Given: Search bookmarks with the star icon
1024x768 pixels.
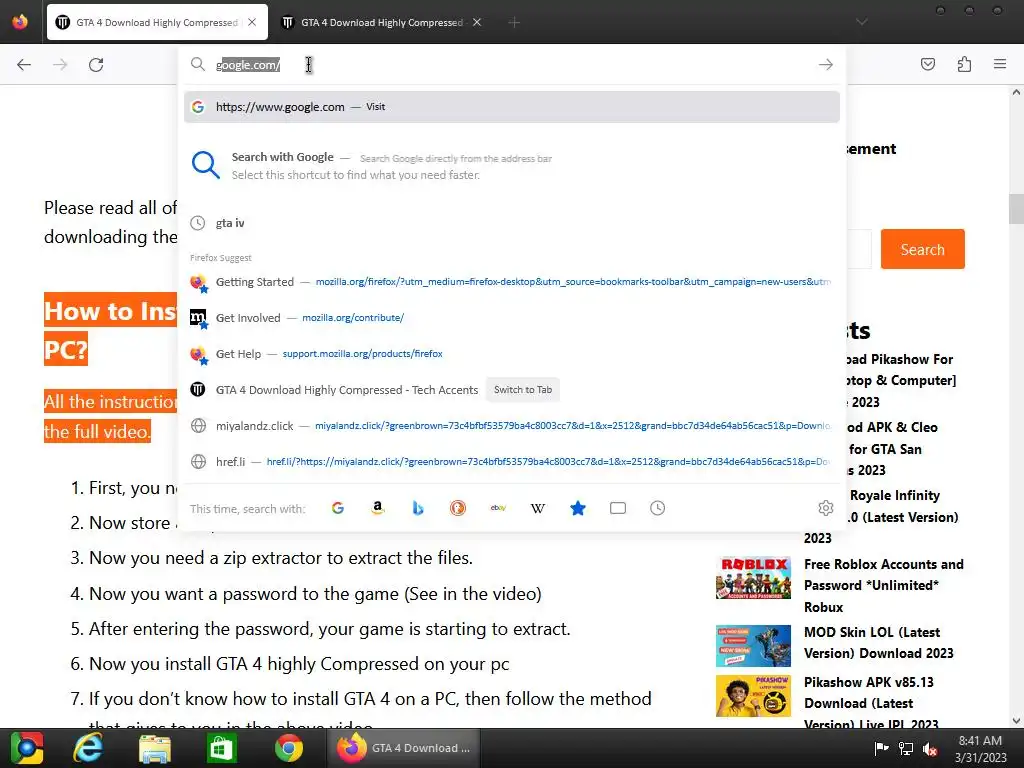Looking at the screenshot, I should (578, 508).
